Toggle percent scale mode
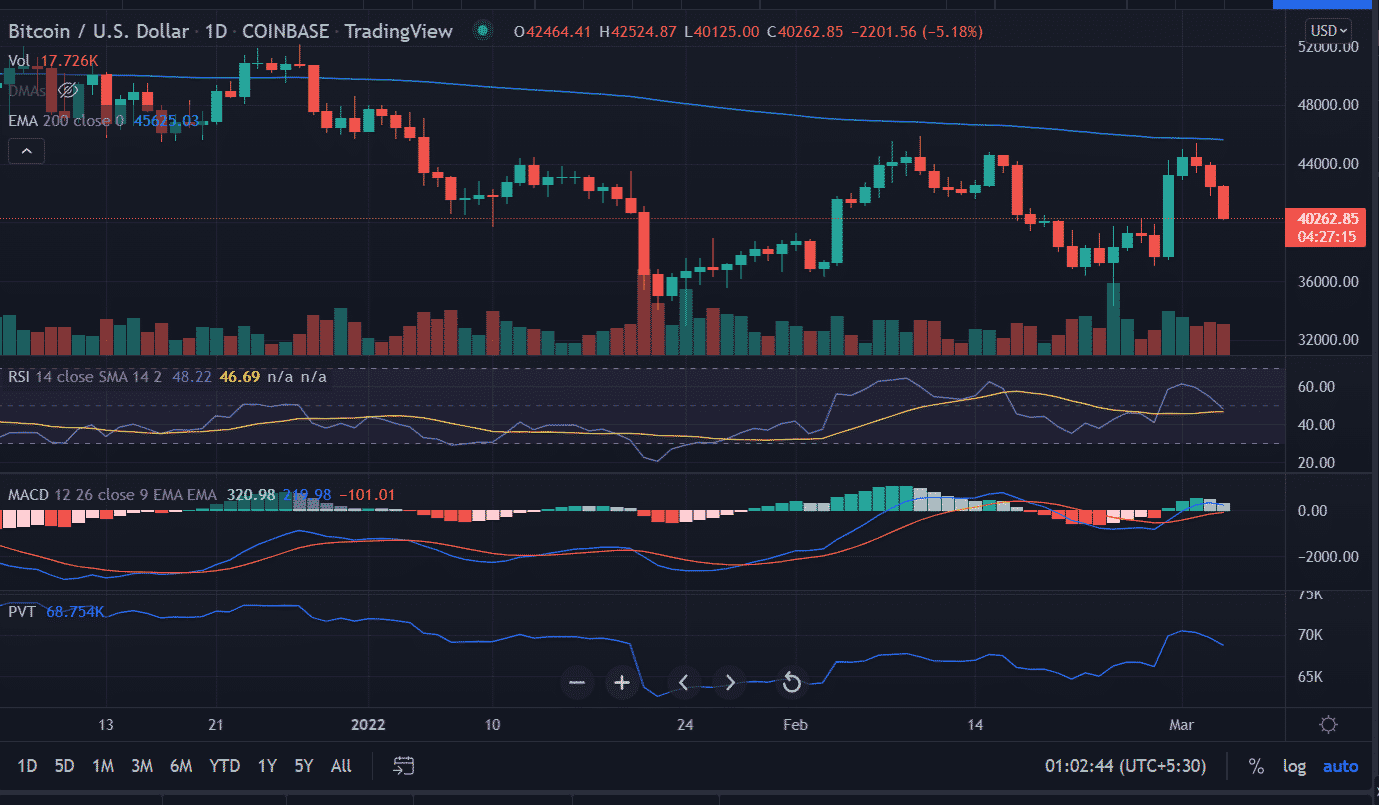Image resolution: width=1379 pixels, height=805 pixels. pyautogui.click(x=1256, y=766)
